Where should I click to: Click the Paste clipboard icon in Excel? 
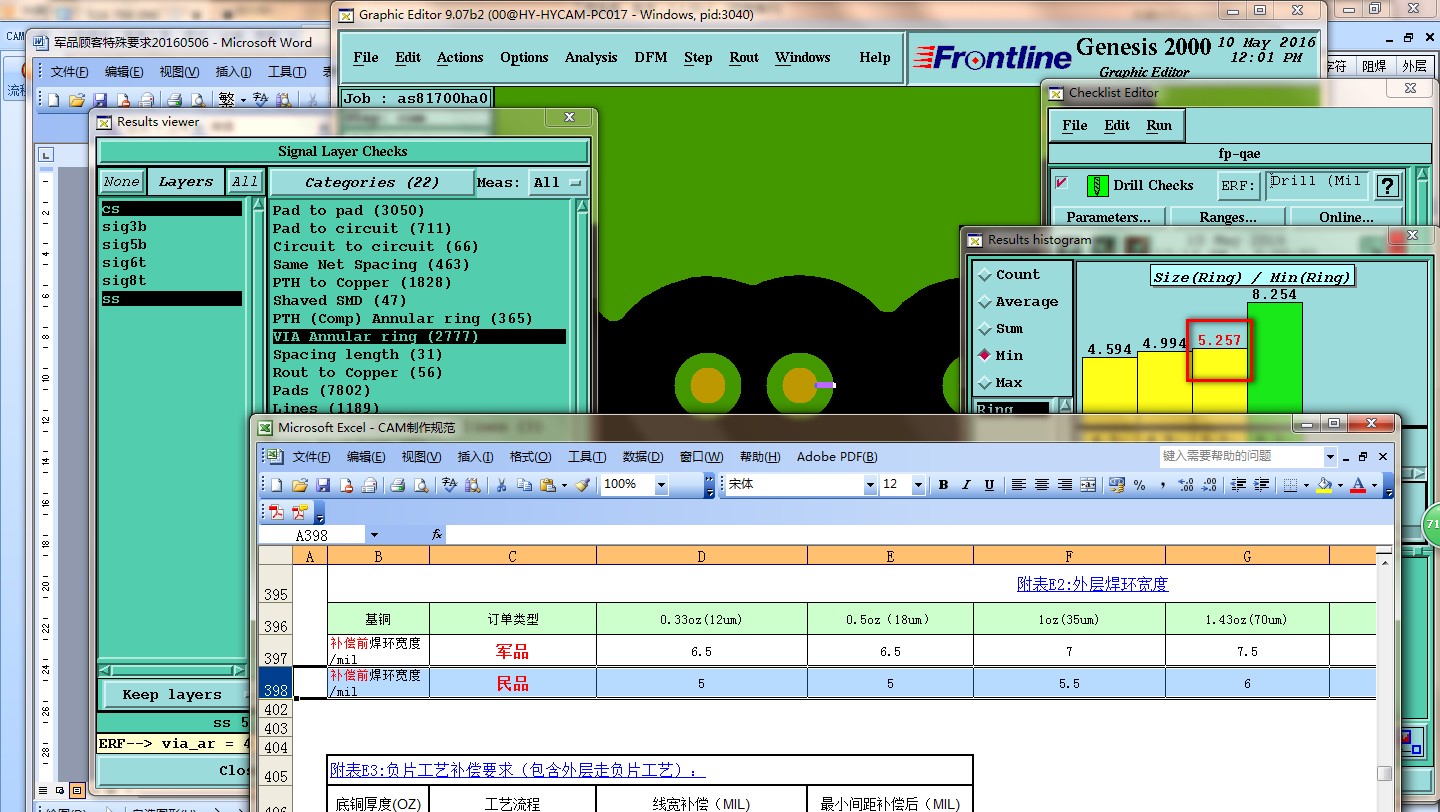548,485
